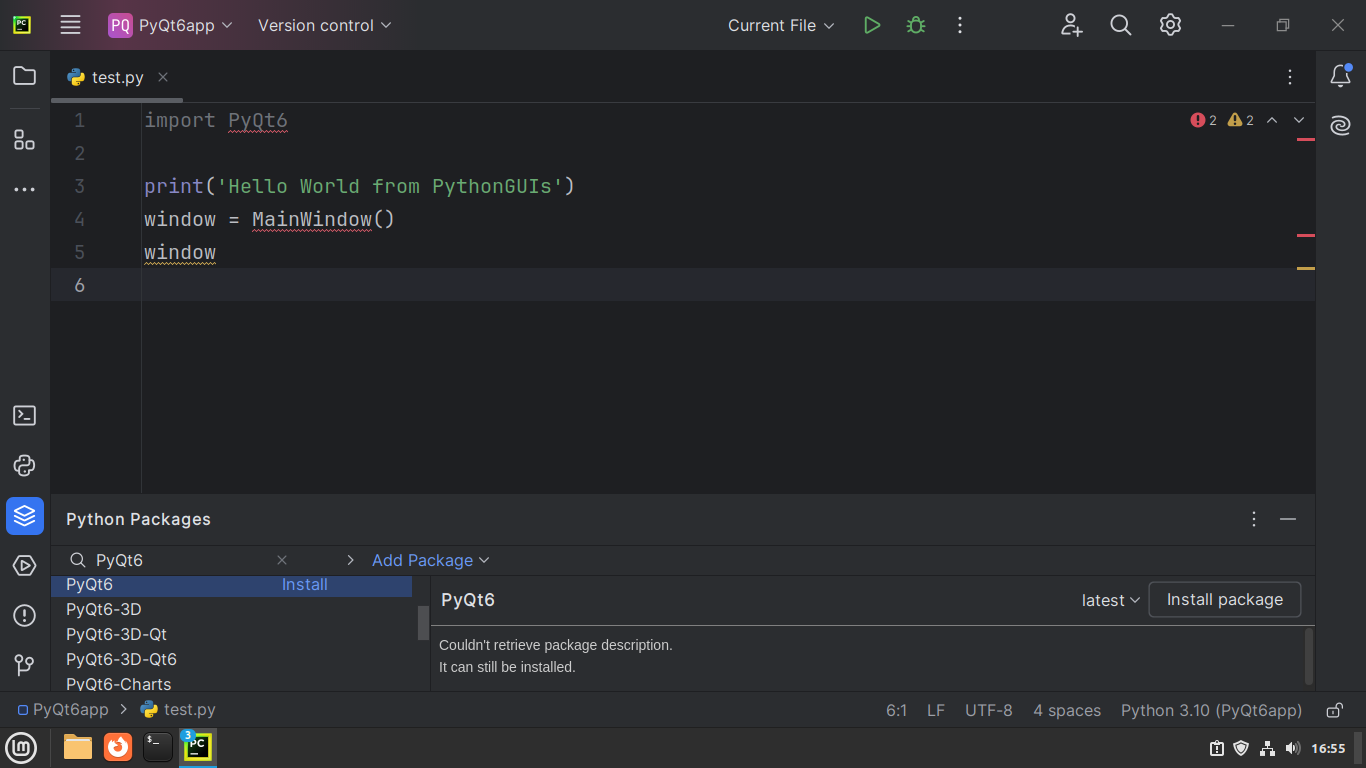Image resolution: width=1366 pixels, height=768 pixels.
Task: Open editor tab options menu
Action: (1290, 77)
